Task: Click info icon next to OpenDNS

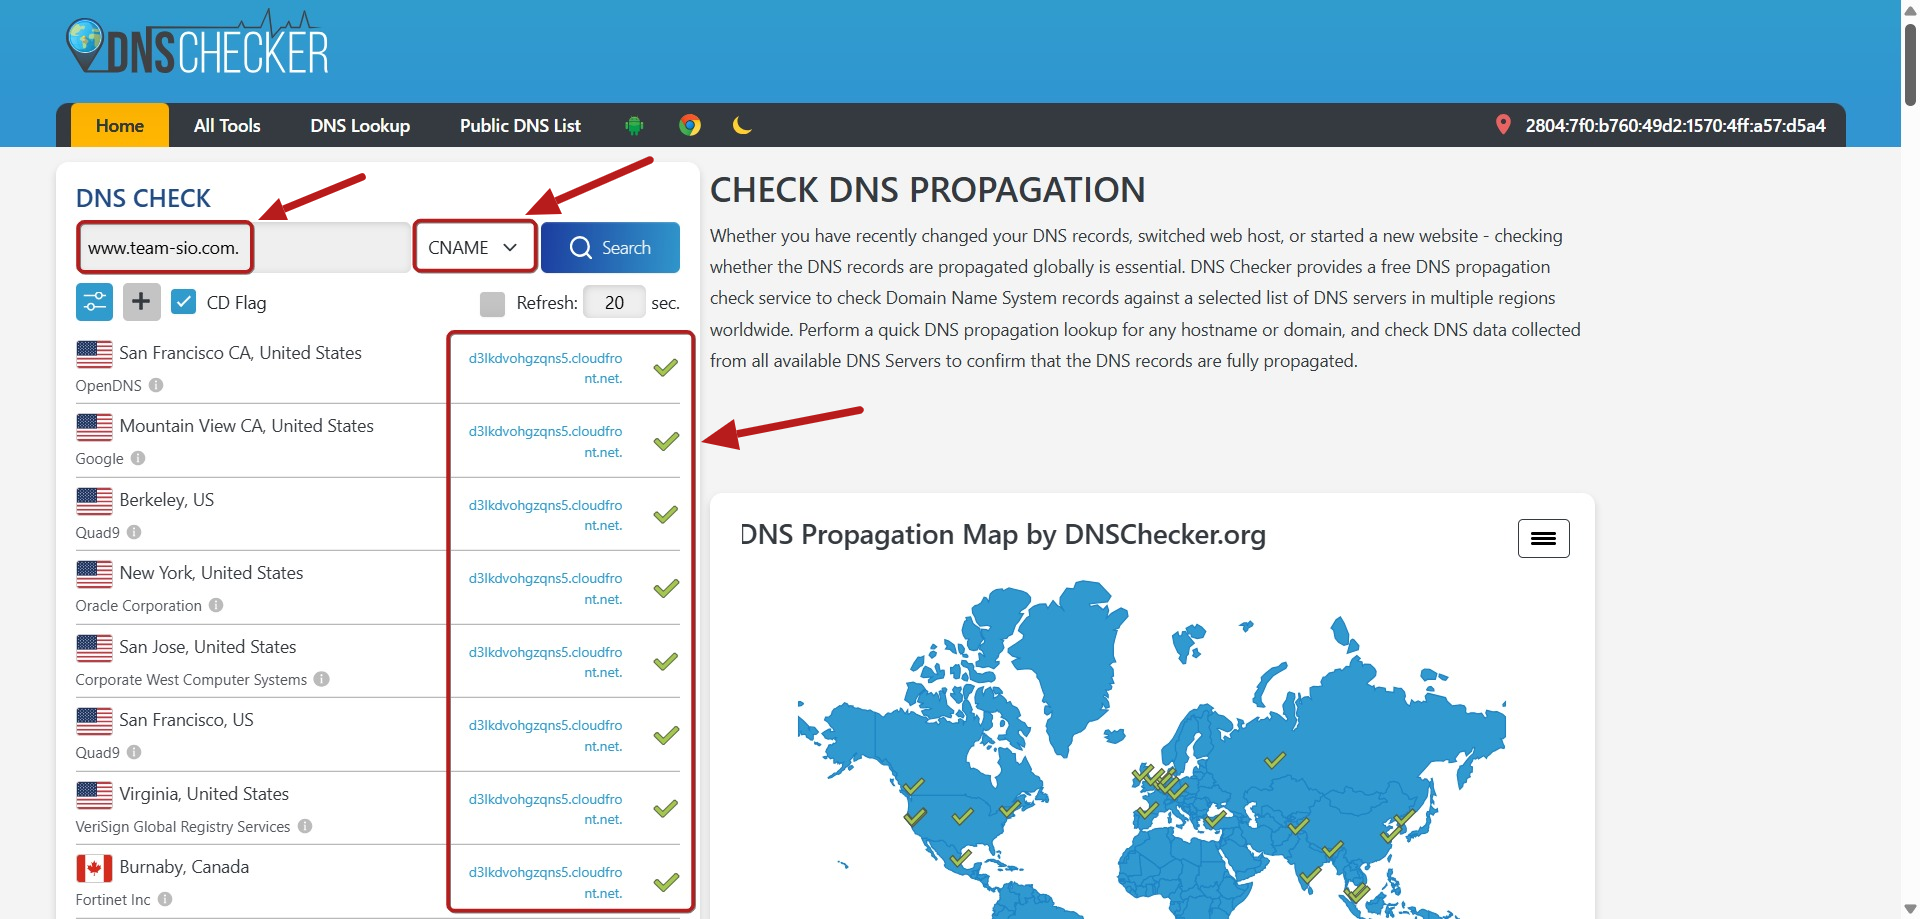Action: click(156, 385)
